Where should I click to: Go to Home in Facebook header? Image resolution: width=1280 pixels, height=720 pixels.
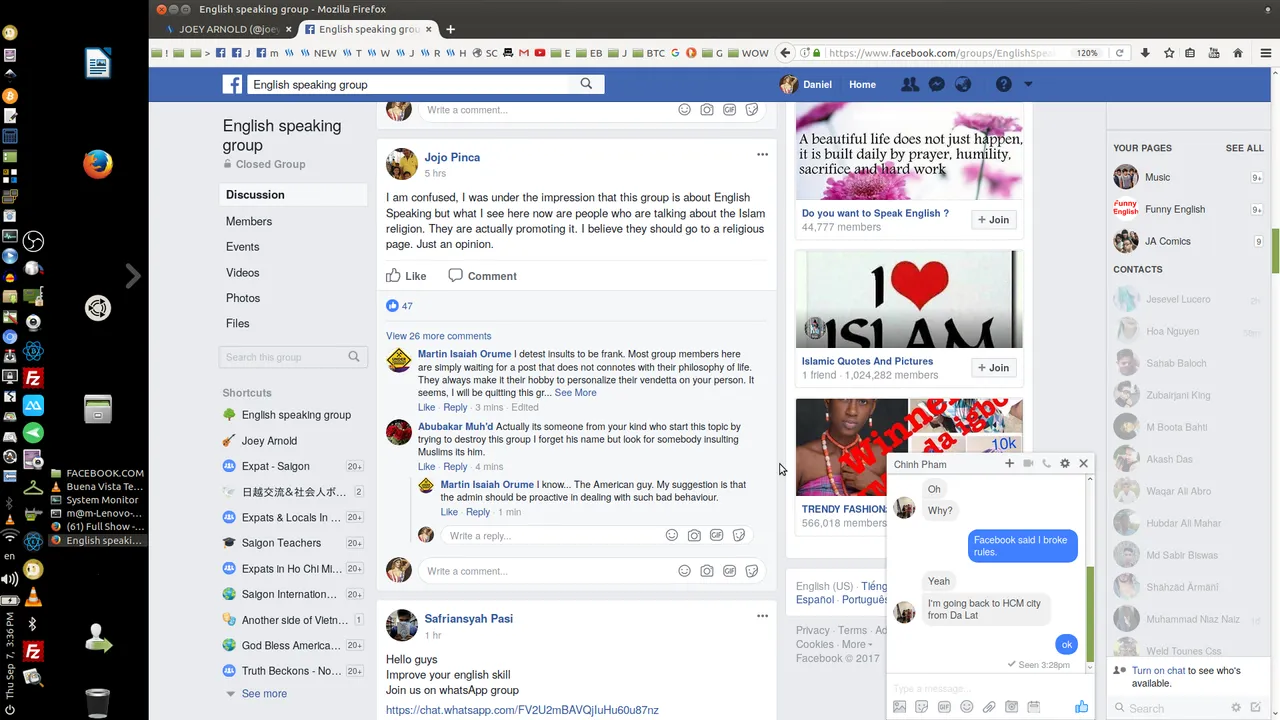pos(862,85)
